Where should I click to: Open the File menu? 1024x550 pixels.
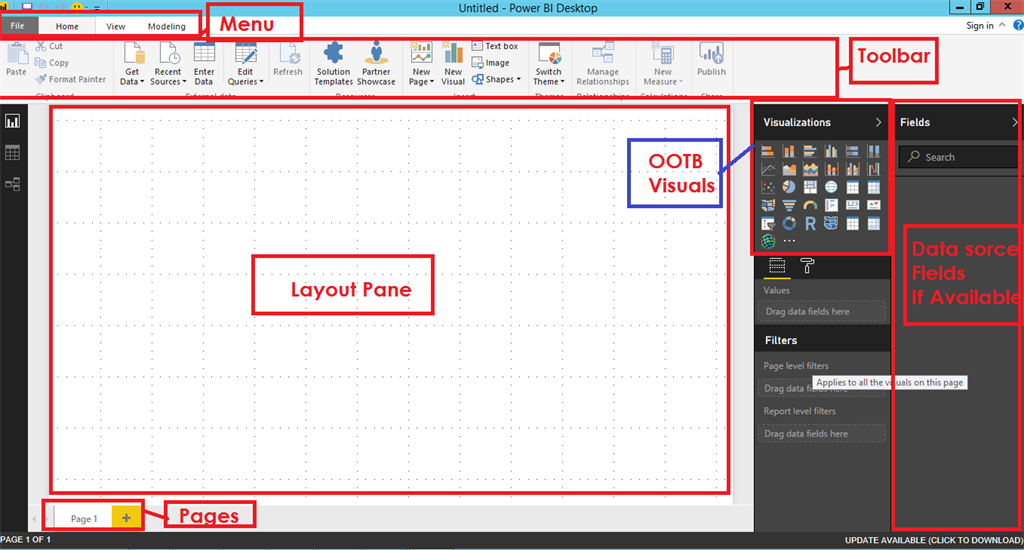click(x=18, y=26)
